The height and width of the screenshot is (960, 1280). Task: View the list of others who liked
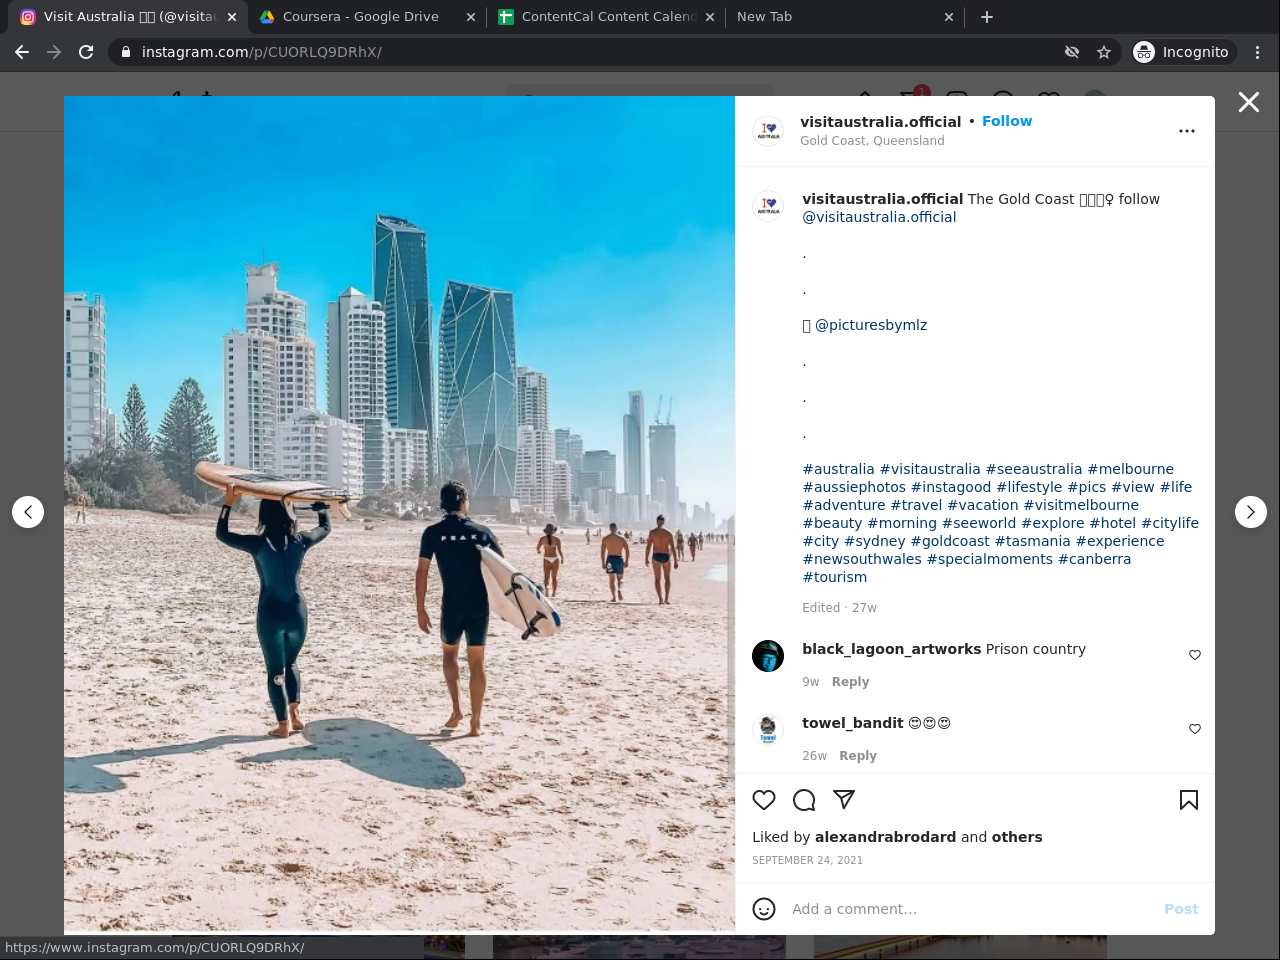pyautogui.click(x=1017, y=837)
